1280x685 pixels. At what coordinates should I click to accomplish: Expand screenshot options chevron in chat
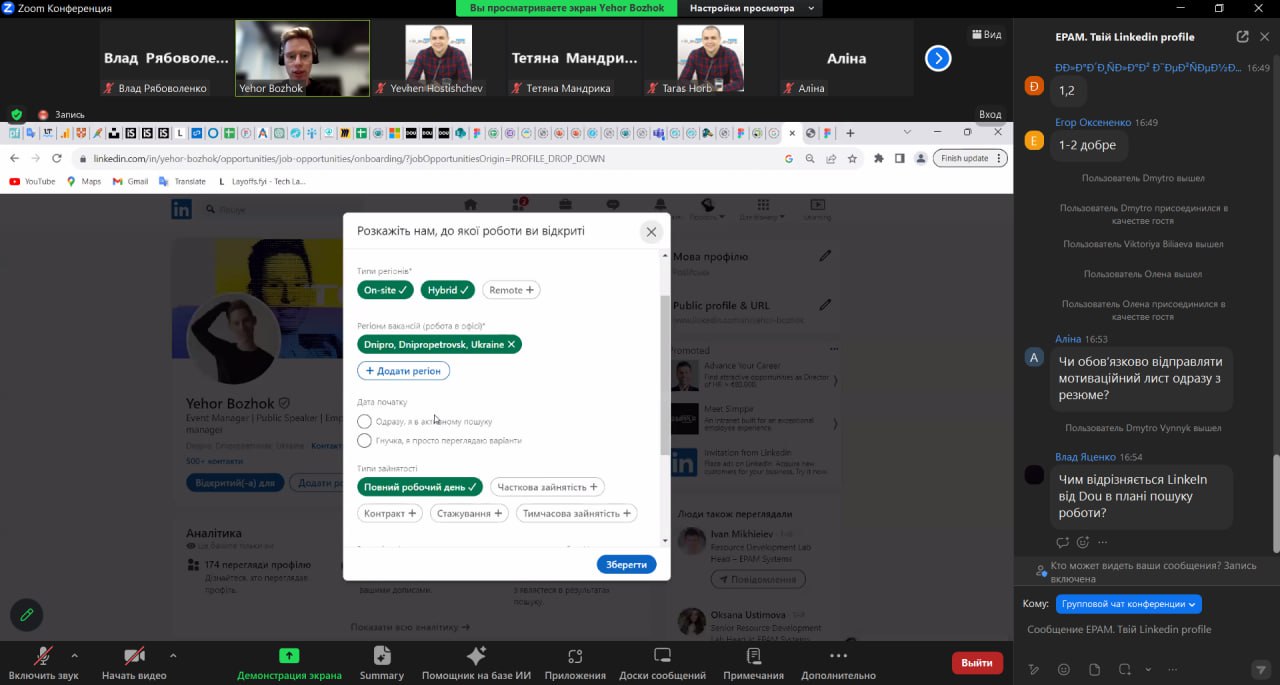click(x=1148, y=669)
